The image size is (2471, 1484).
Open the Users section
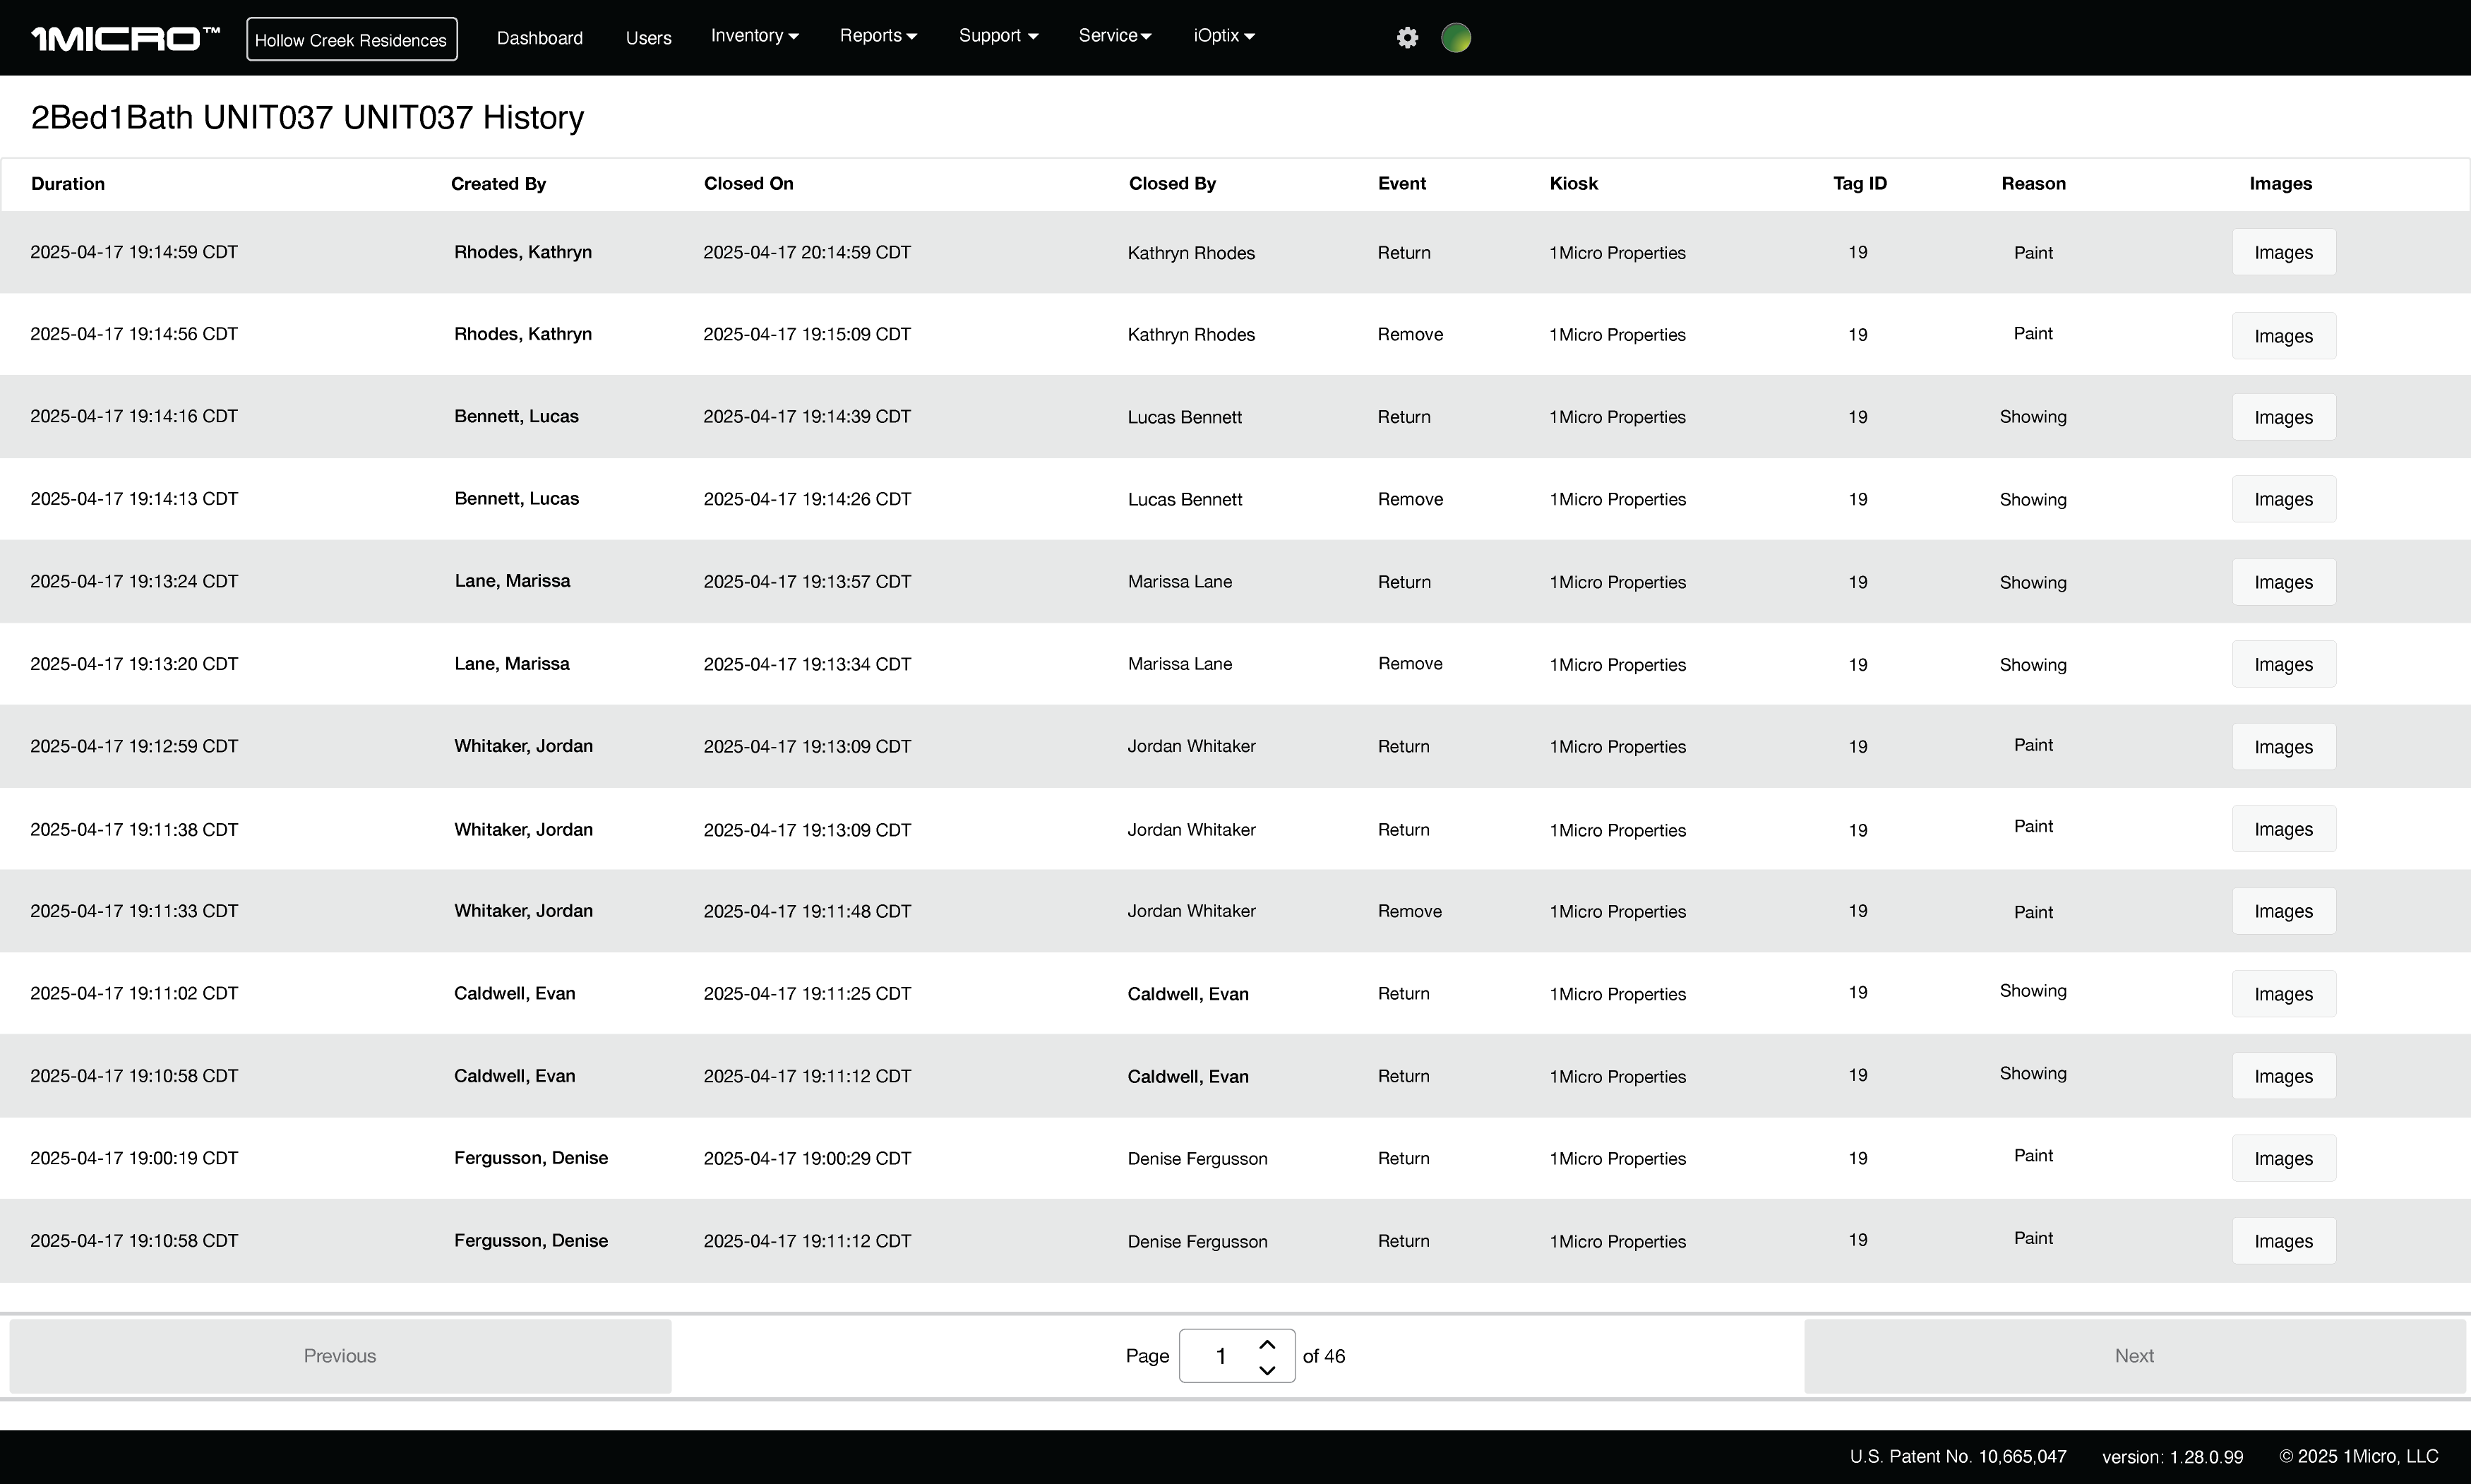tap(648, 37)
